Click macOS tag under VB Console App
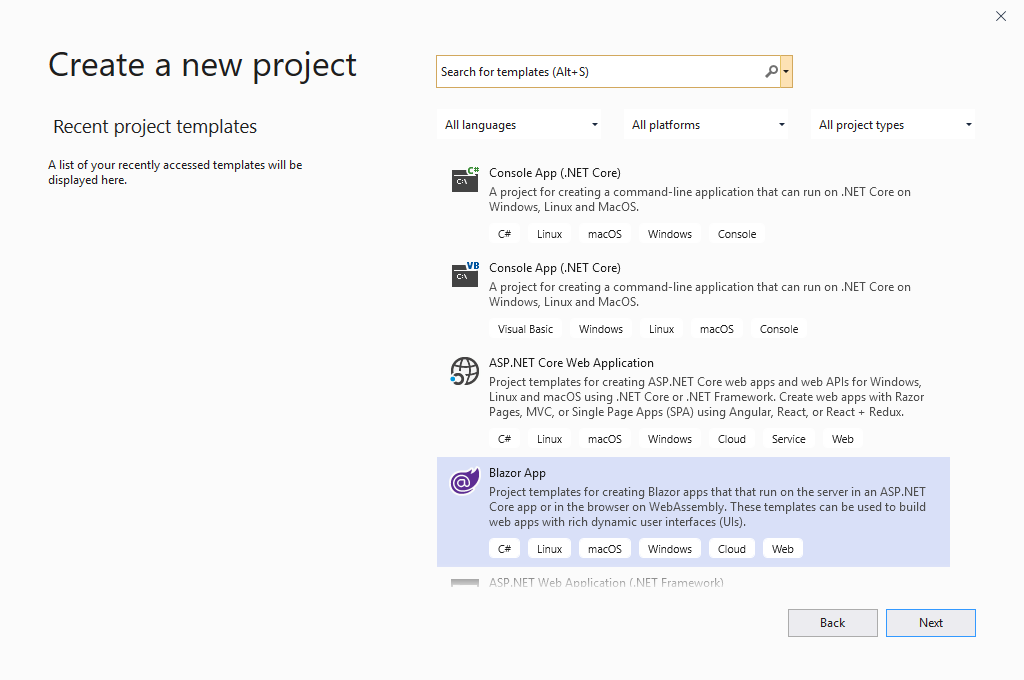The width and height of the screenshot is (1024, 680). point(716,329)
